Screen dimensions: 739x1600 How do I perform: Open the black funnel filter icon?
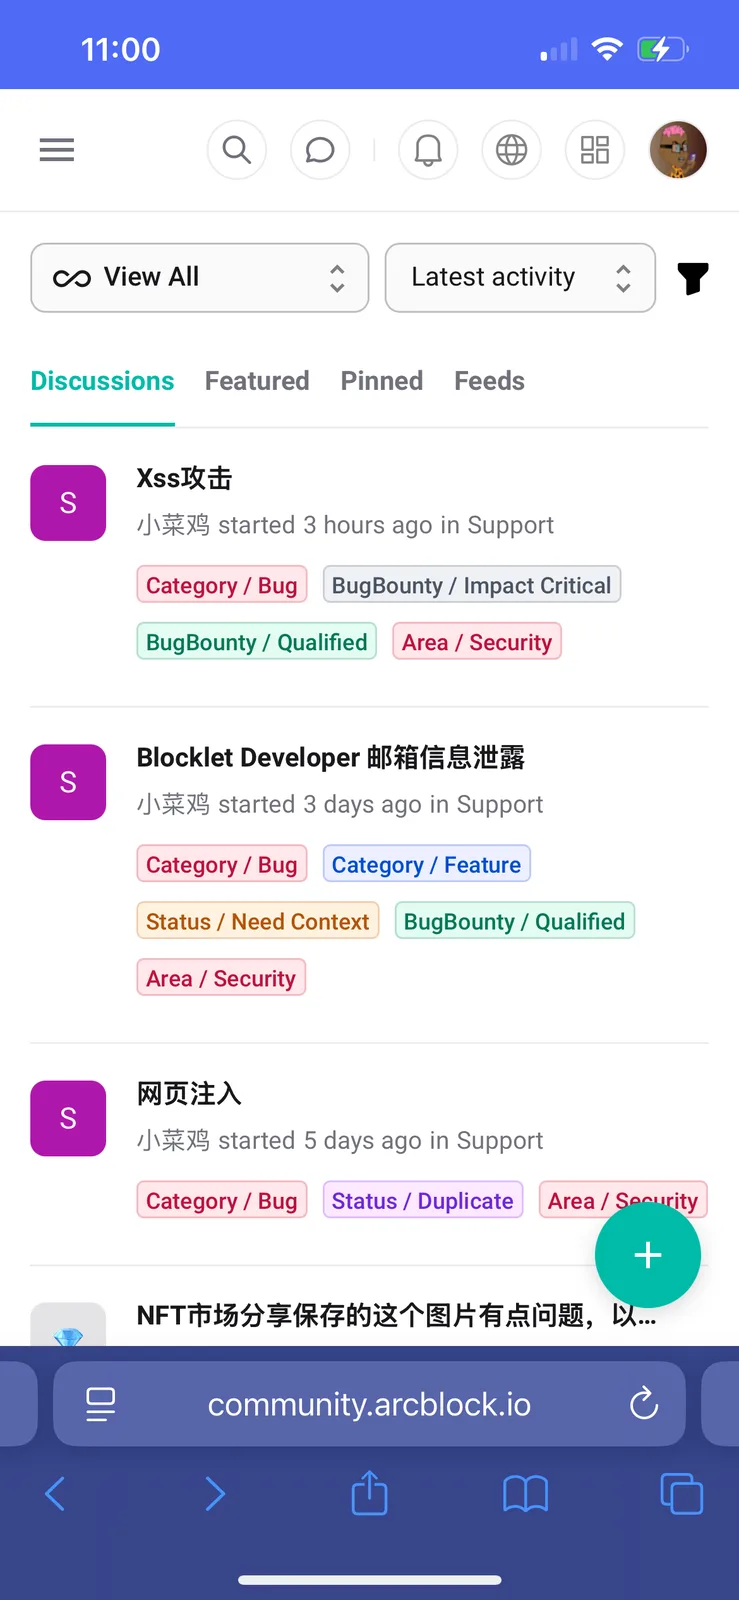692,278
